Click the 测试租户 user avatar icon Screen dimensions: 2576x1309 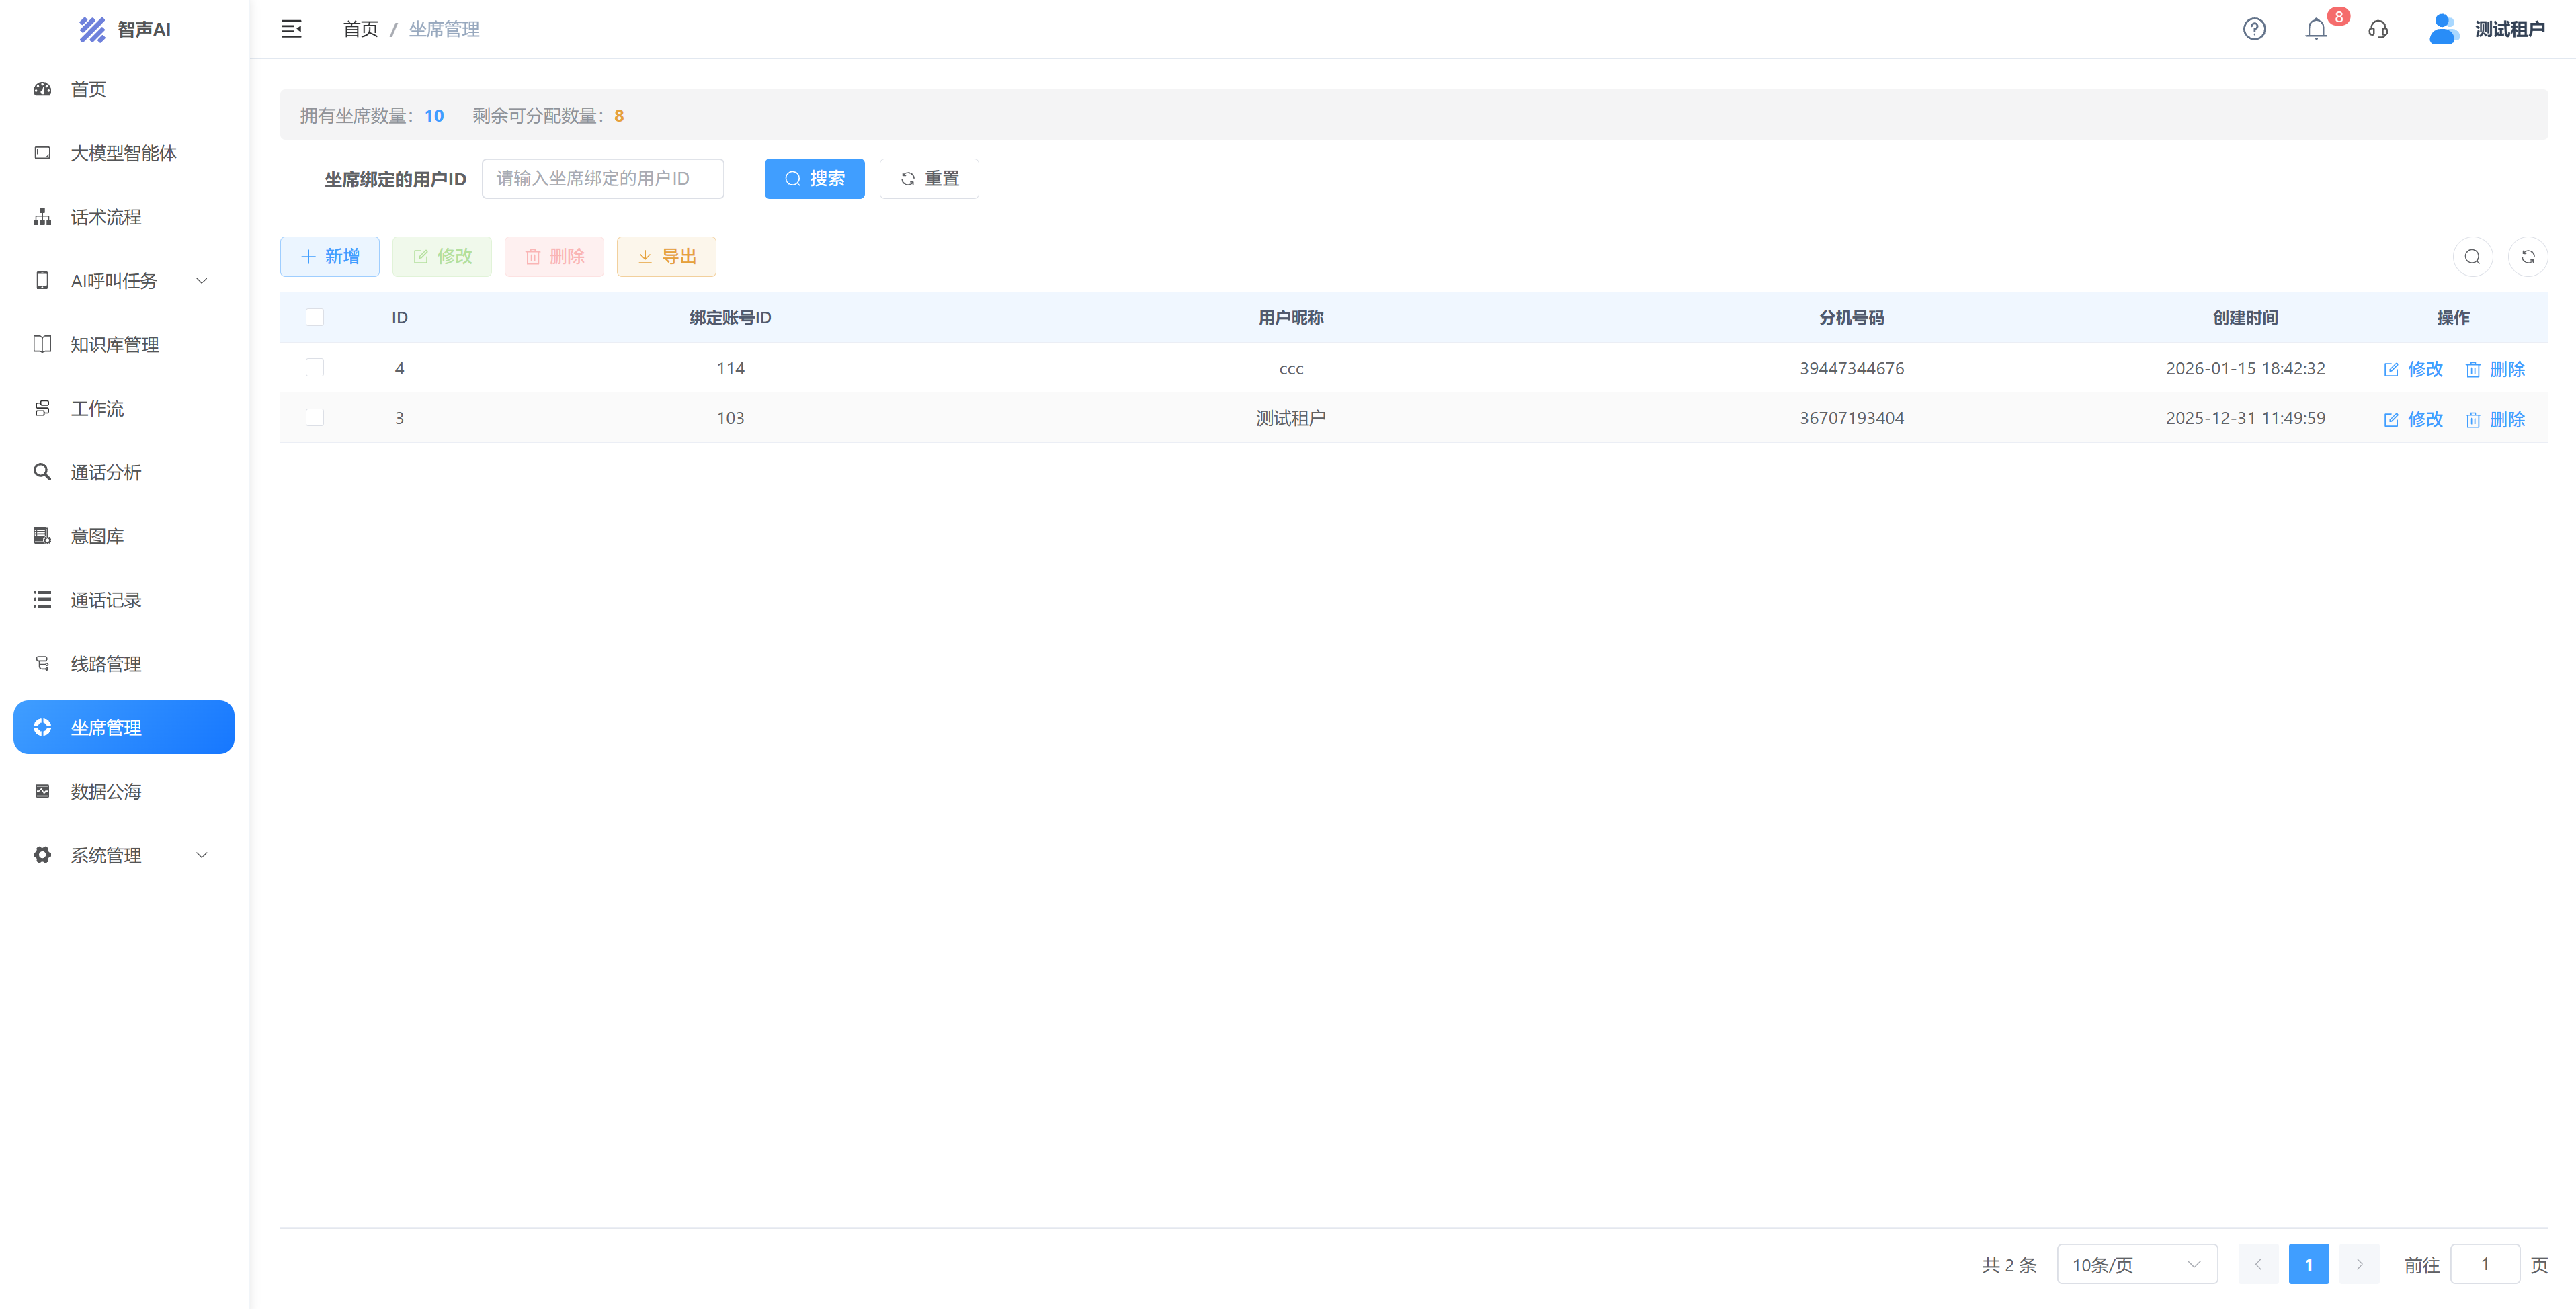point(2443,29)
